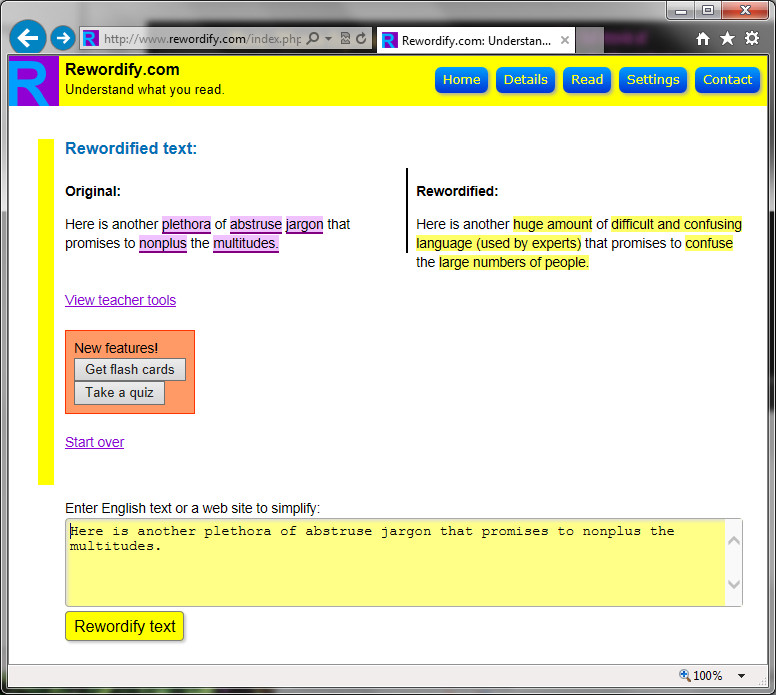Viewport: 776px width, 695px height.
Task: Click the refresh page icon
Action: [x=361, y=39]
